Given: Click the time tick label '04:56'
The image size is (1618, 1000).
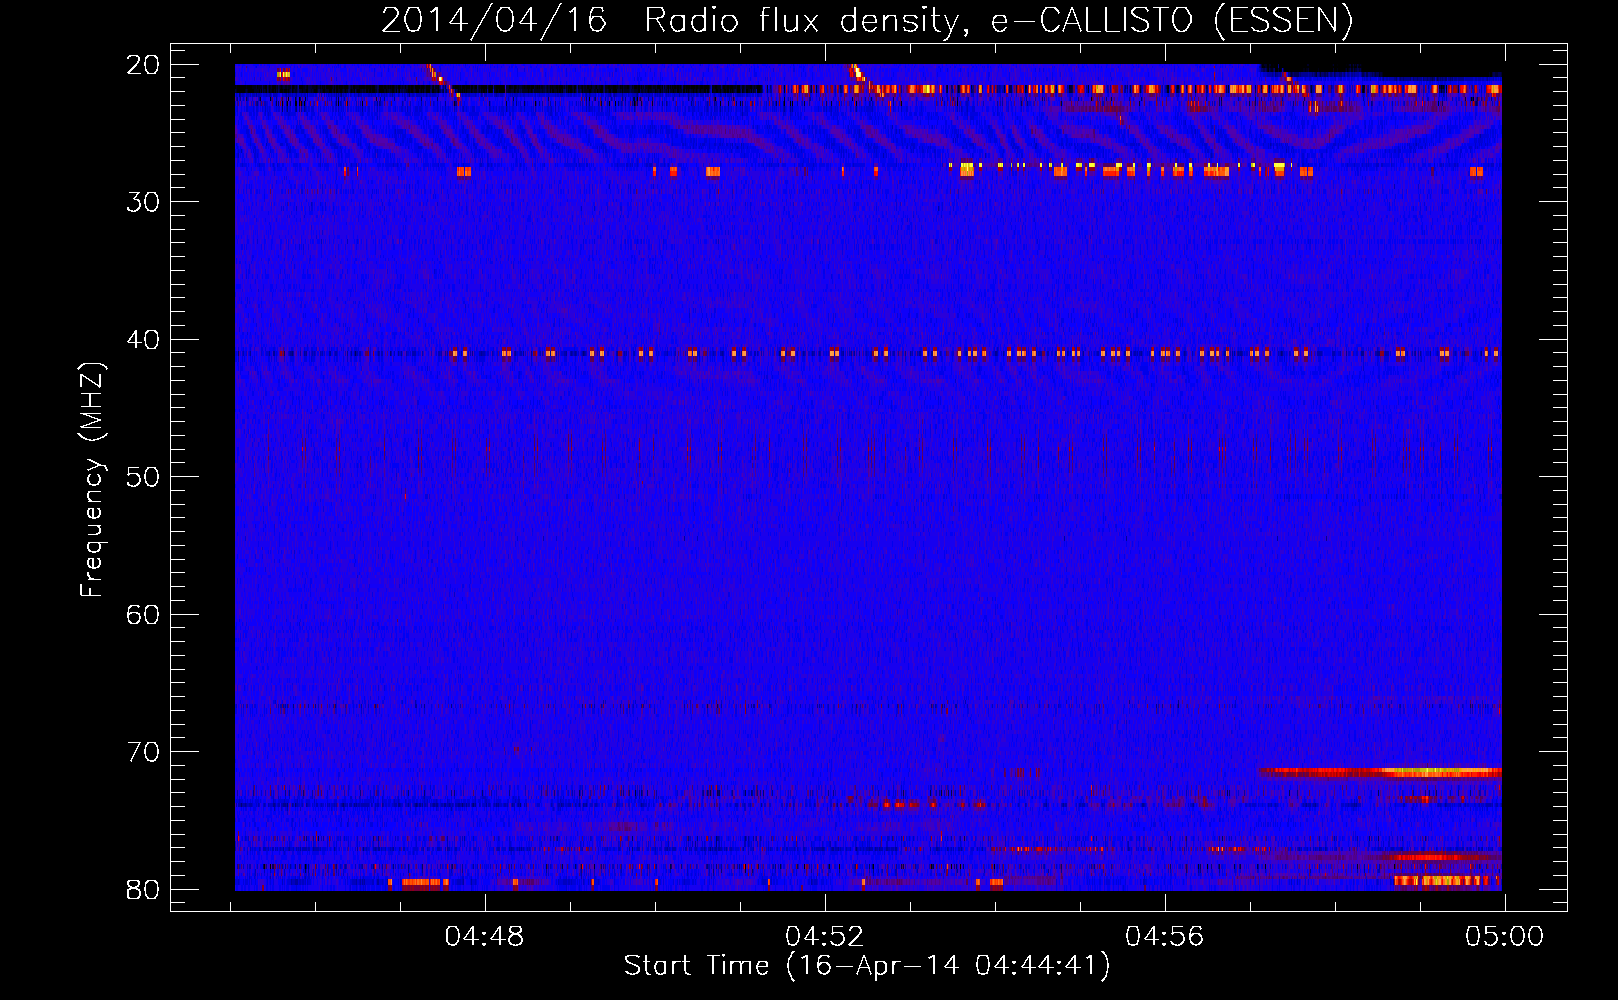Looking at the screenshot, I should click(1165, 937).
